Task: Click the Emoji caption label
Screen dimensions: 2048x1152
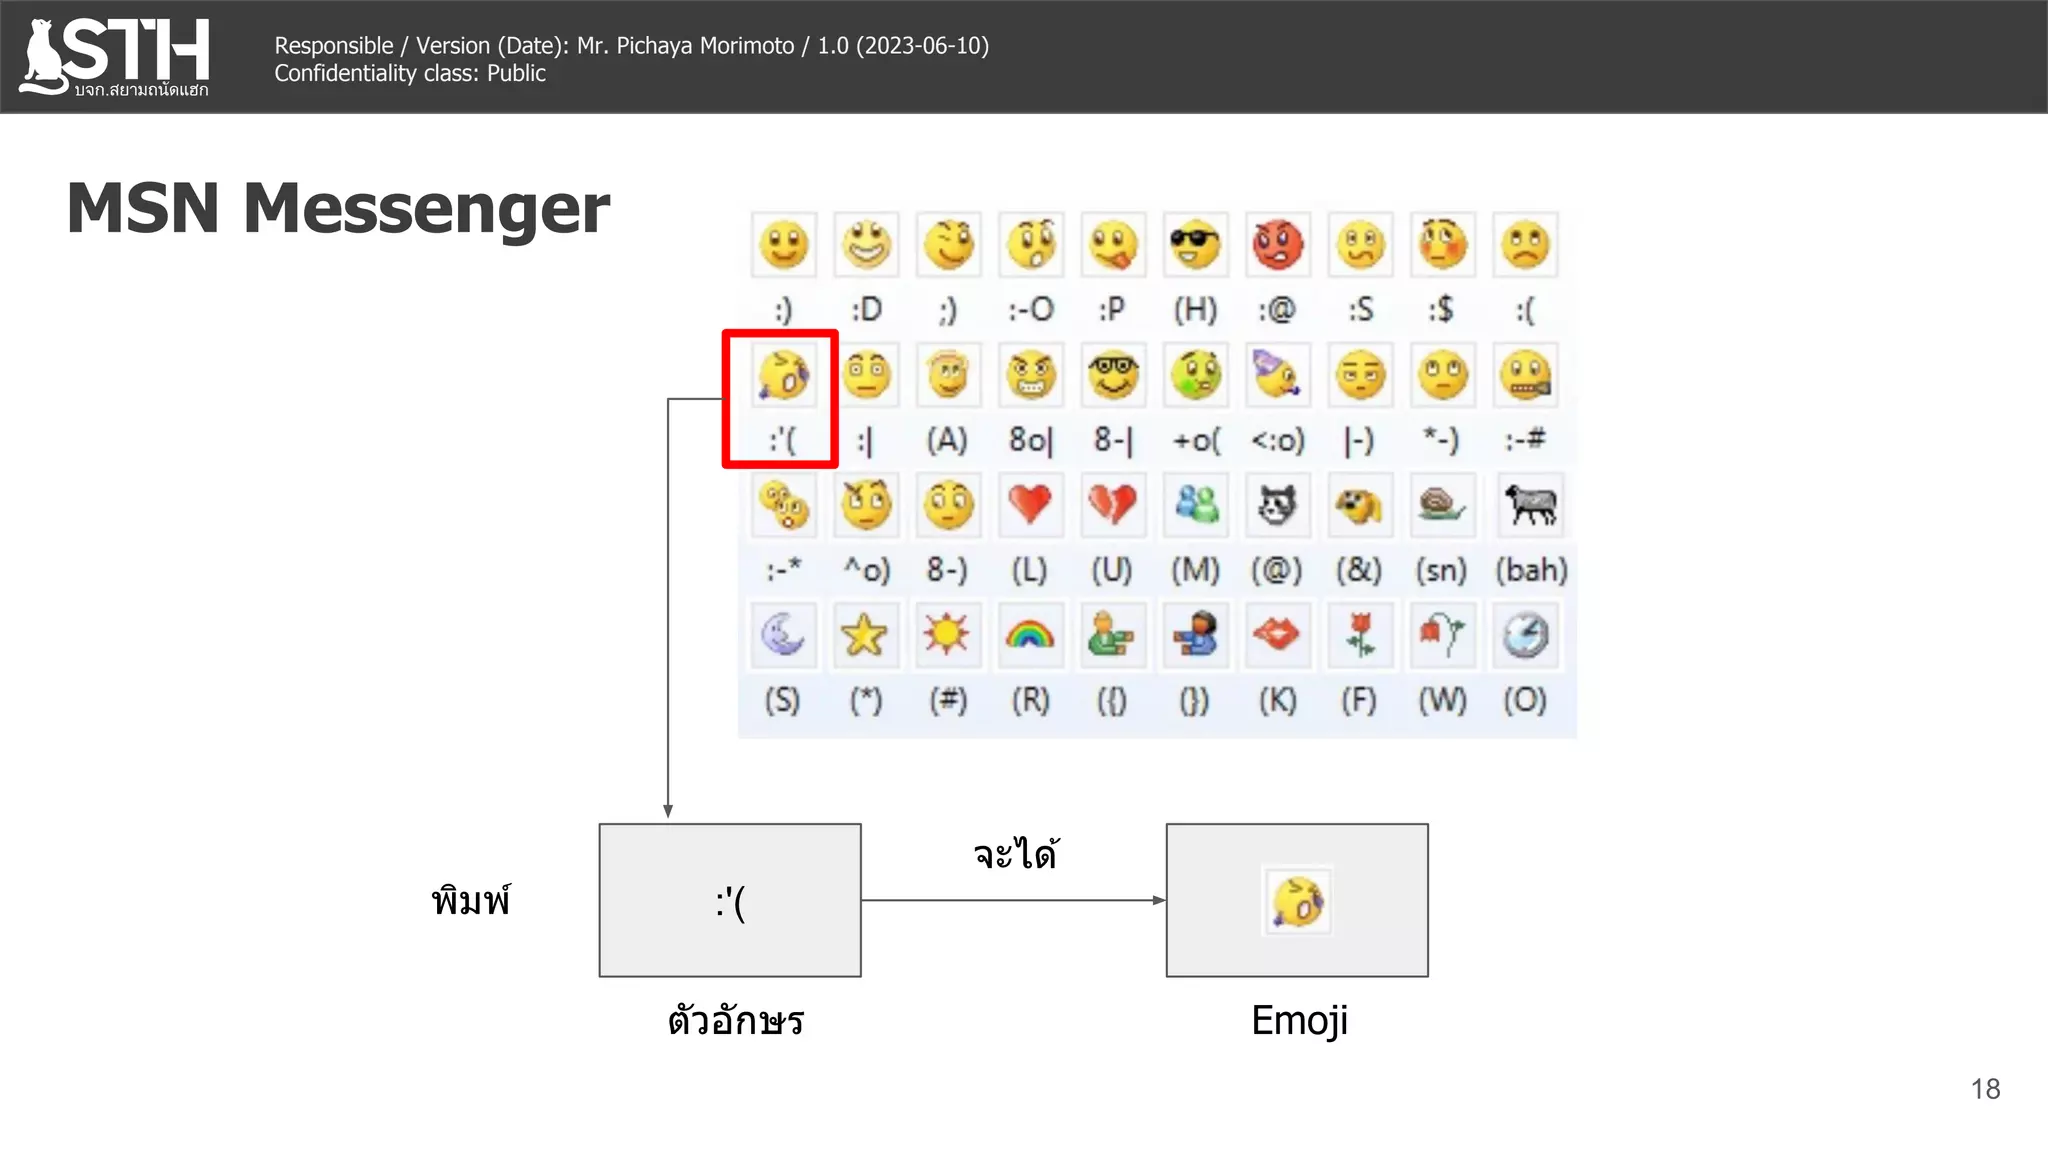Action: coord(1299,1020)
